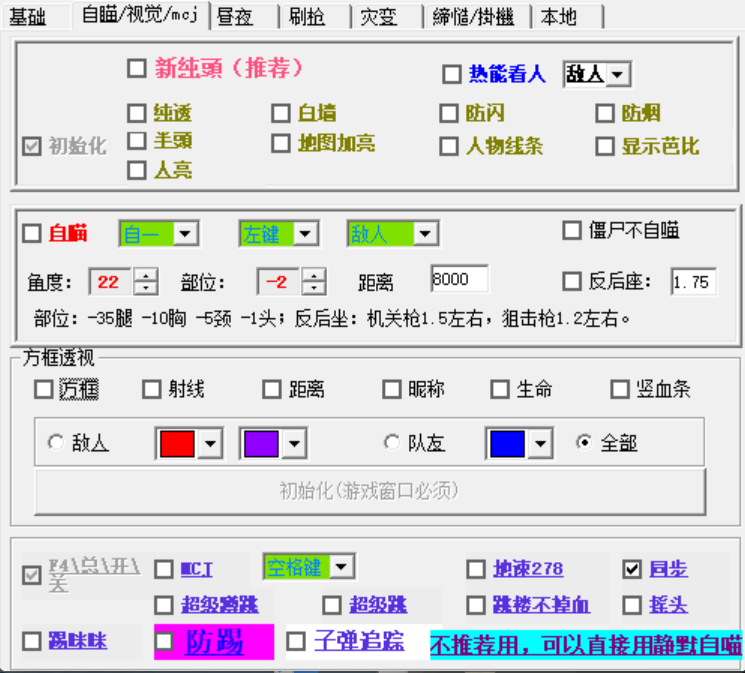Click the red enemy color swatch

coord(177,443)
